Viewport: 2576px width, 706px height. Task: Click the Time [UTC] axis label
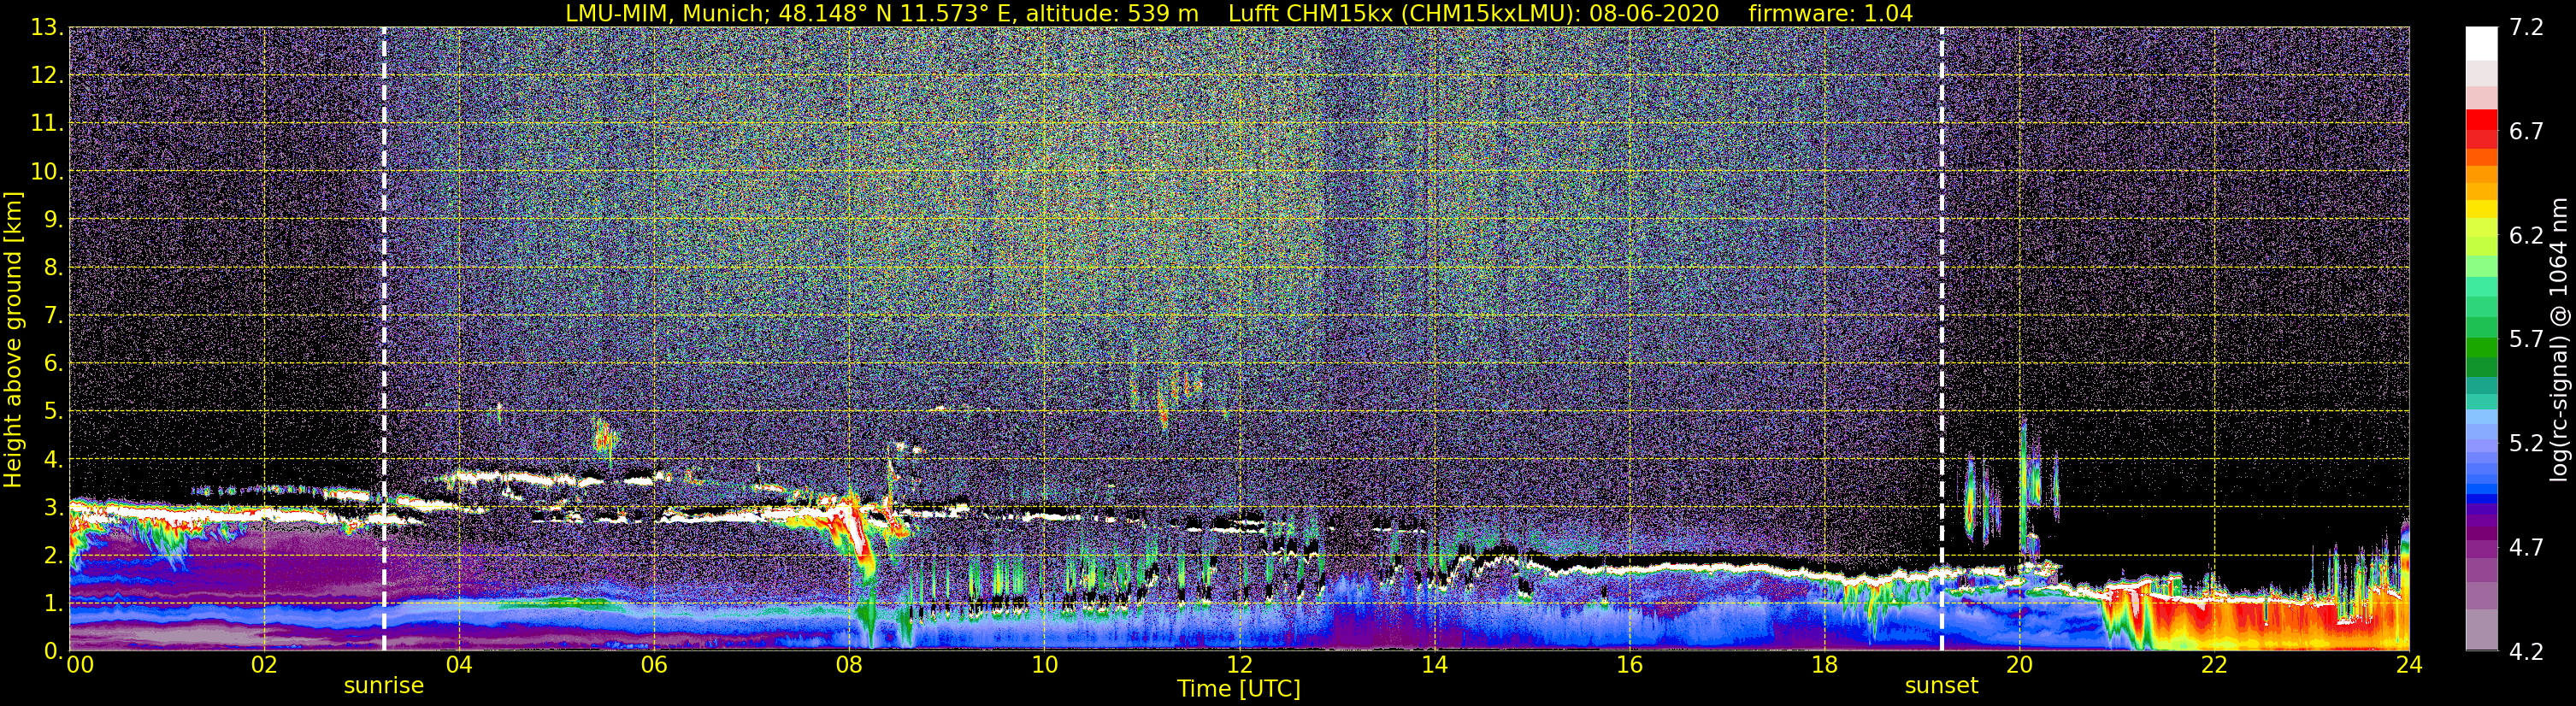(1239, 689)
